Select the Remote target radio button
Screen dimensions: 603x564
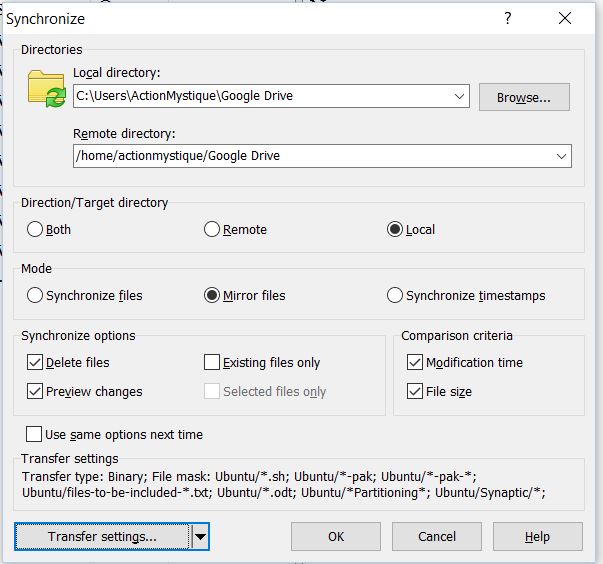pyautogui.click(x=212, y=229)
